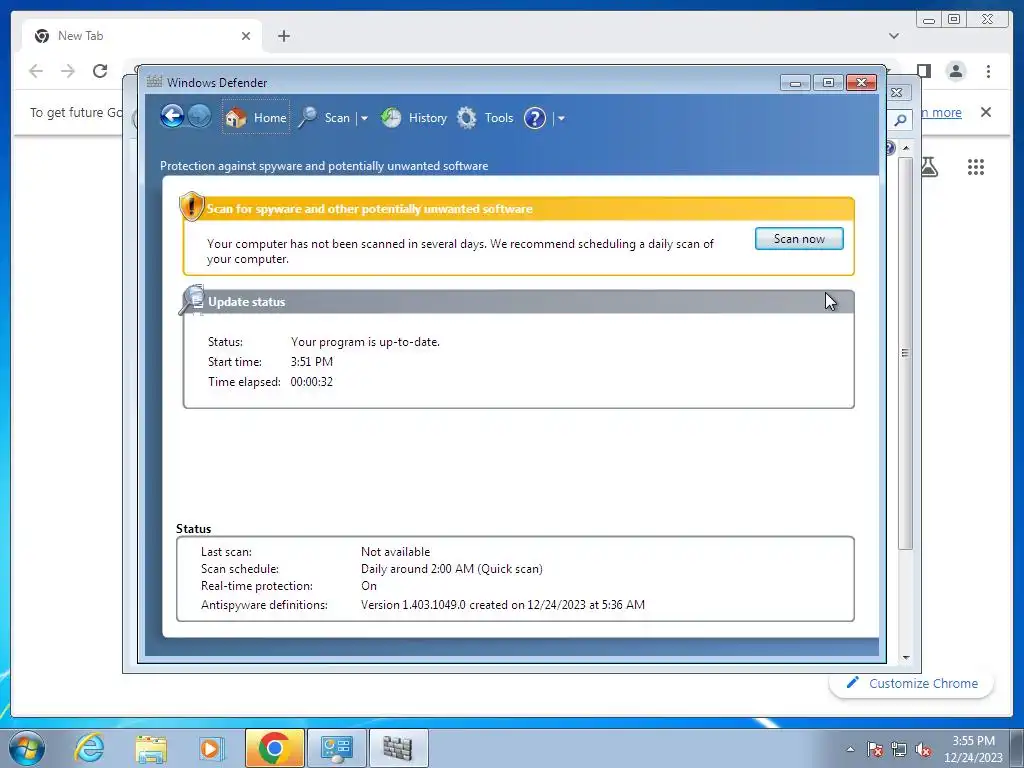The height and width of the screenshot is (768, 1024).
Task: Open a new Chrome tab with plus
Action: pyautogui.click(x=283, y=36)
